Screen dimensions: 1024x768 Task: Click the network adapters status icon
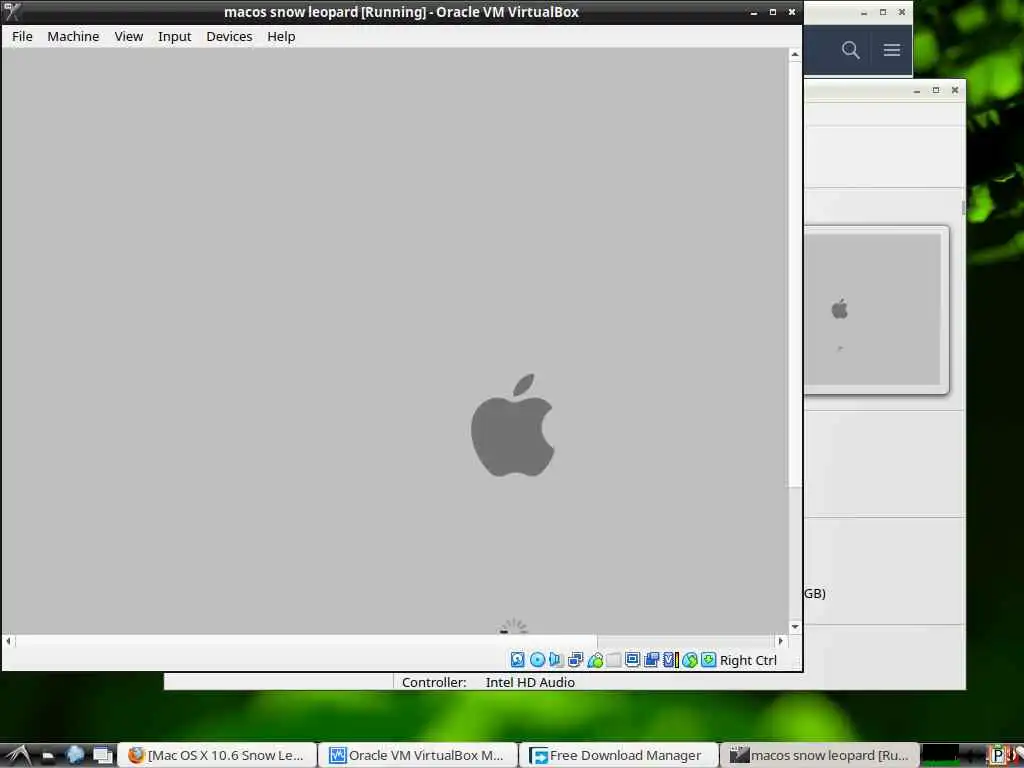pos(575,660)
